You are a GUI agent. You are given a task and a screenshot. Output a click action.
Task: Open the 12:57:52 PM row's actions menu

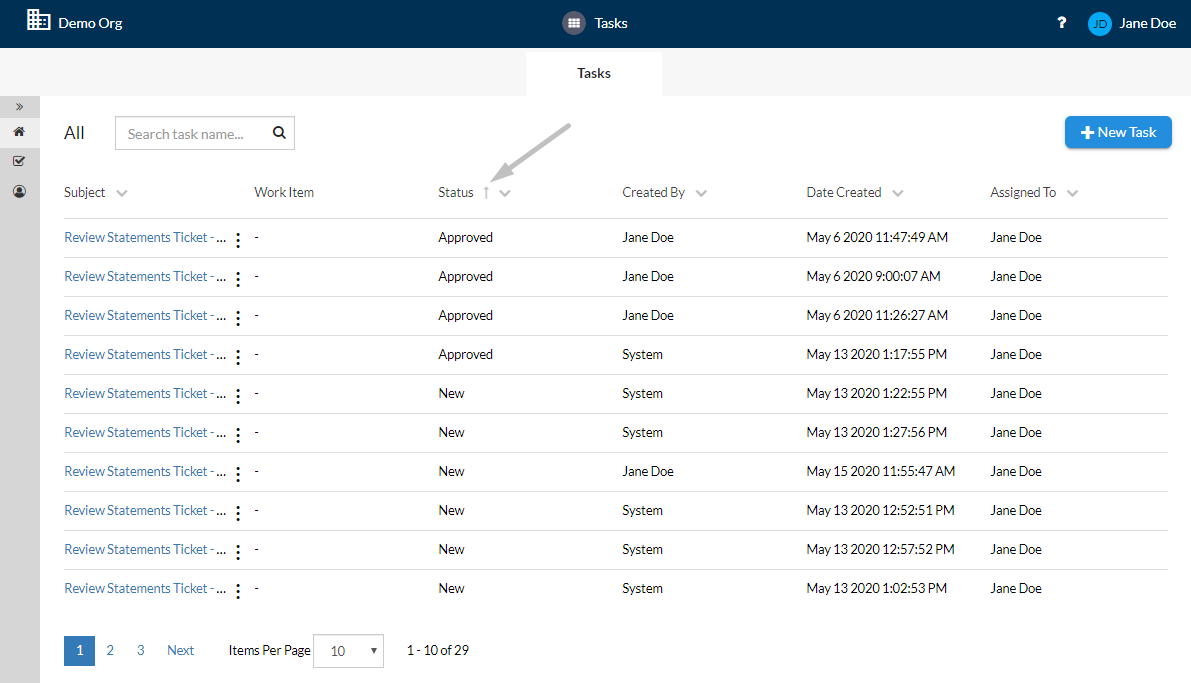(238, 552)
